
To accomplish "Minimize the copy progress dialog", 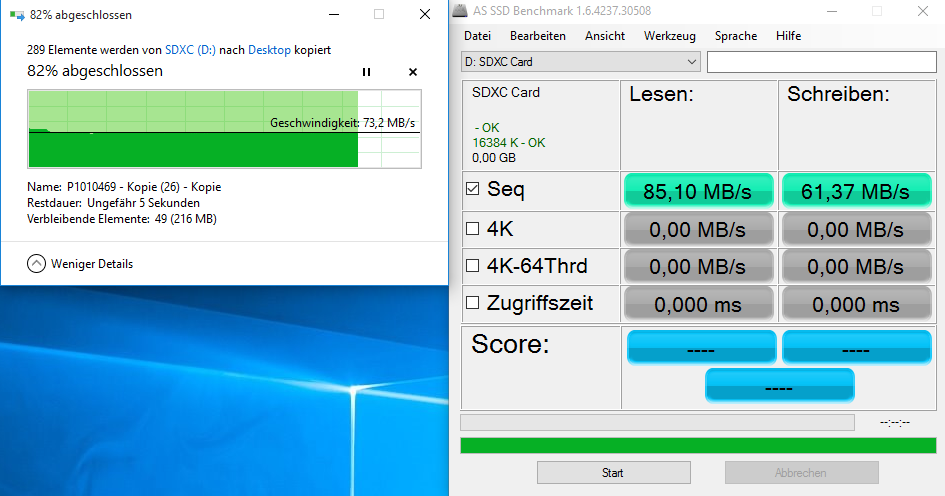I will point(334,14).
